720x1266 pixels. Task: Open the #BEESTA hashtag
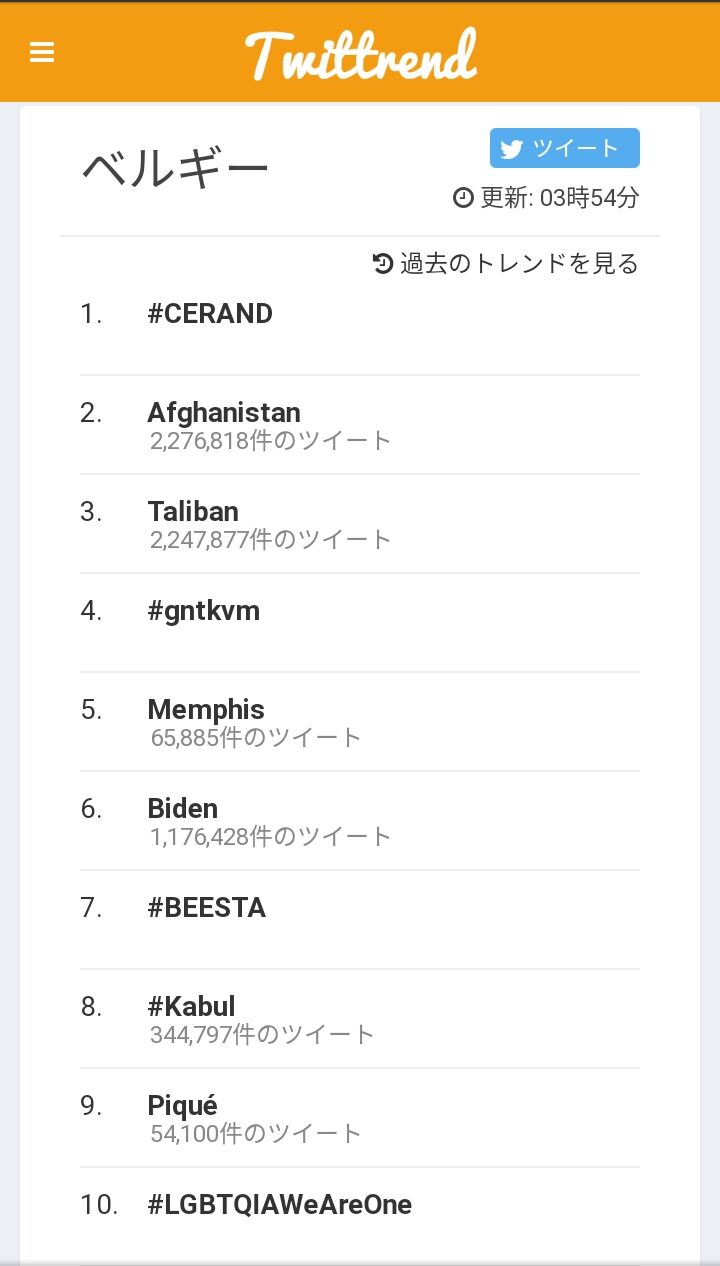[207, 907]
